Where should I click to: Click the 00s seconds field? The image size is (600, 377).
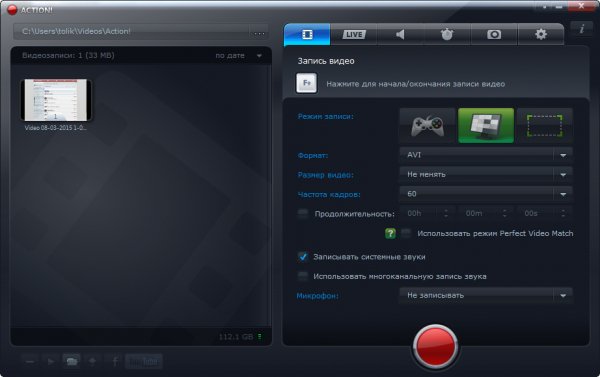pos(544,214)
